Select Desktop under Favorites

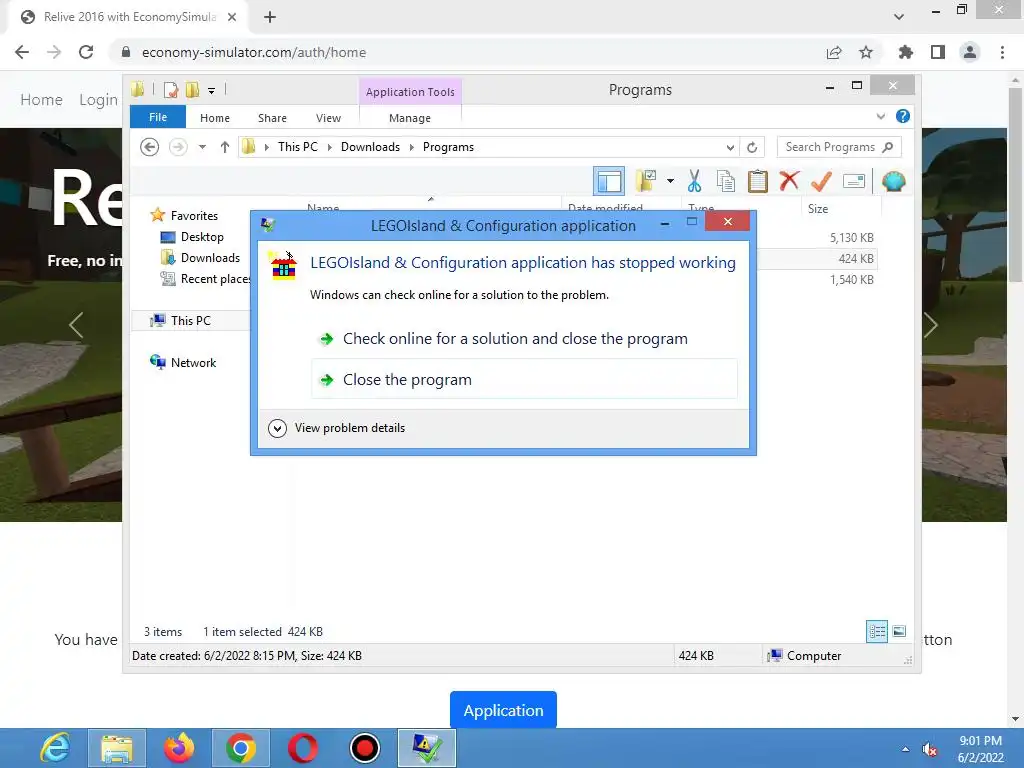click(202, 236)
